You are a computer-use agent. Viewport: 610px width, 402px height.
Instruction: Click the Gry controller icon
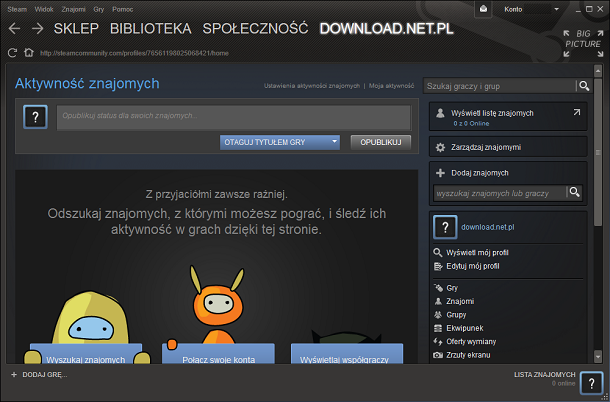(438, 288)
